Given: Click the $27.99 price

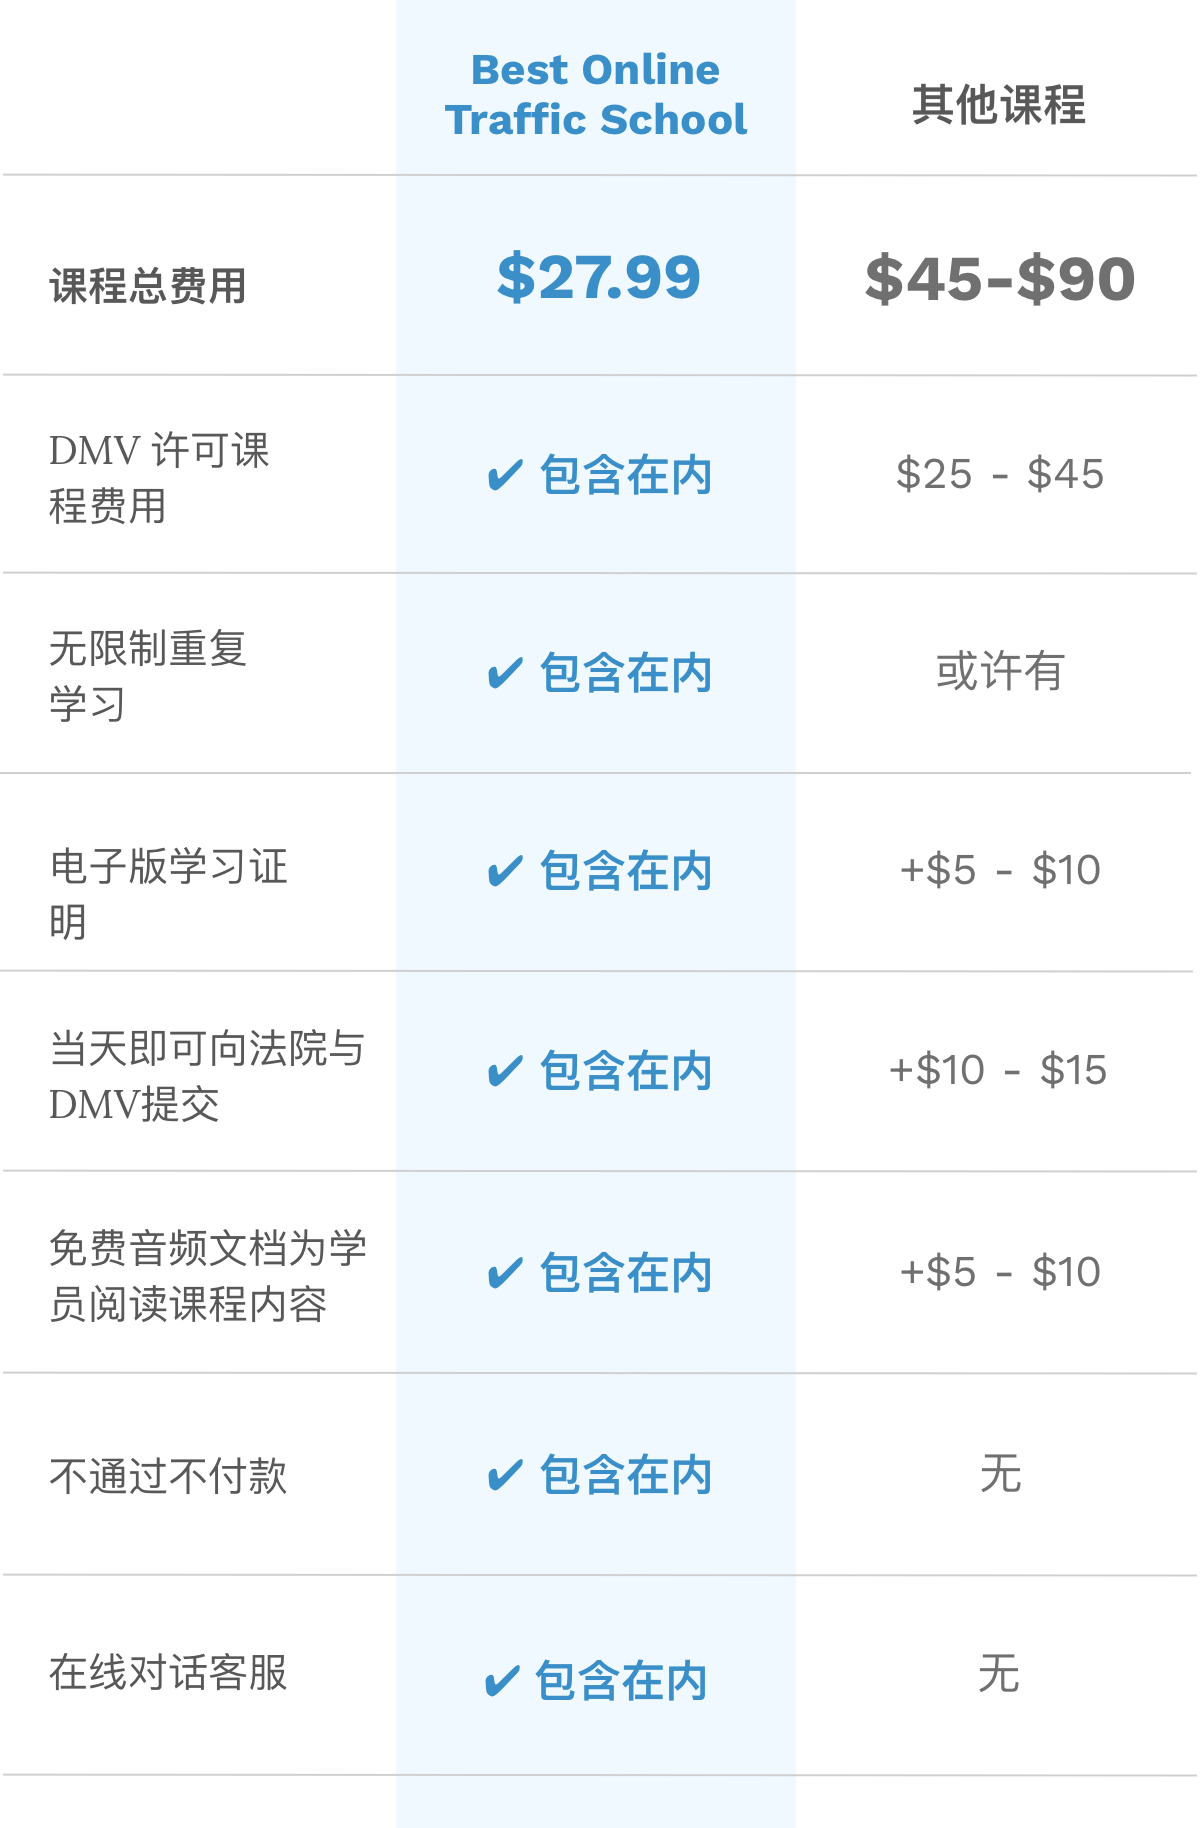Looking at the screenshot, I should (x=598, y=277).
